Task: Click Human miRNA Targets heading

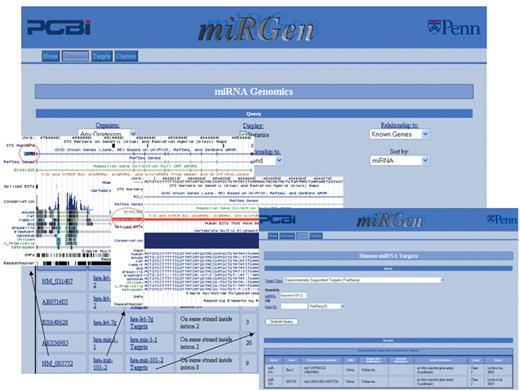Action: [x=388, y=256]
